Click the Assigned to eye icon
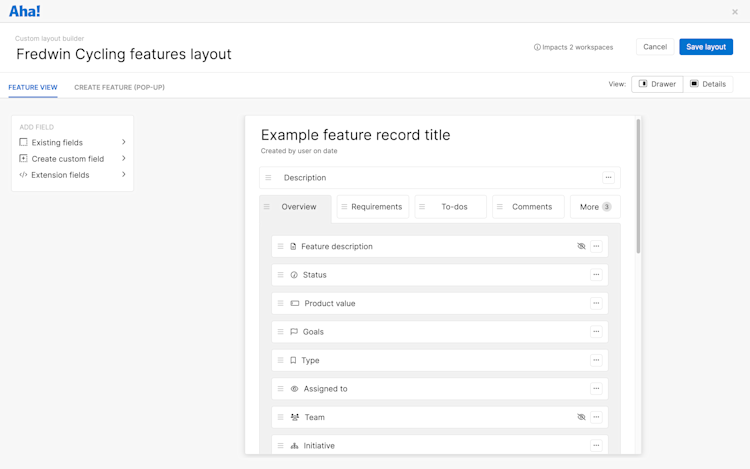 [x=294, y=389]
